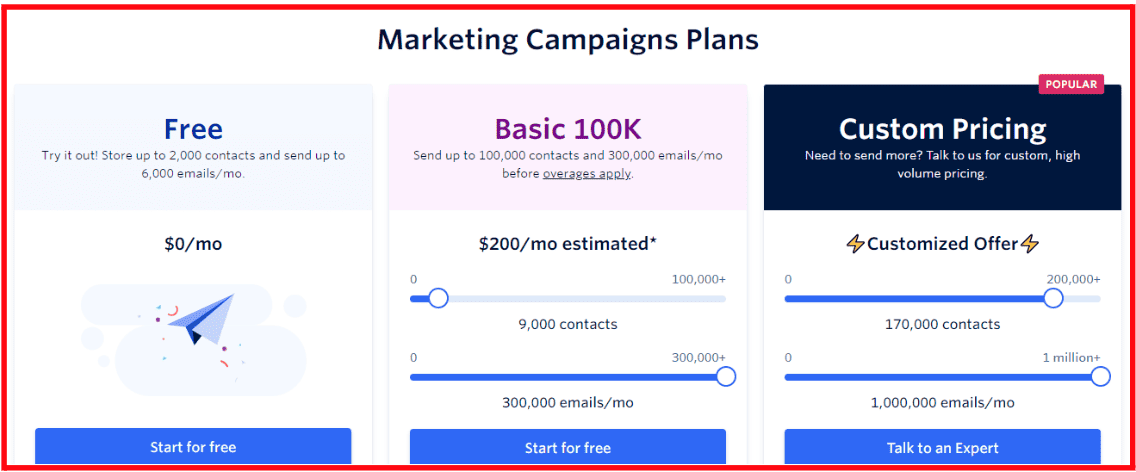The height and width of the screenshot is (472, 1136).
Task: Click the Basic 100K emails slider handle
Action: pos(725,376)
